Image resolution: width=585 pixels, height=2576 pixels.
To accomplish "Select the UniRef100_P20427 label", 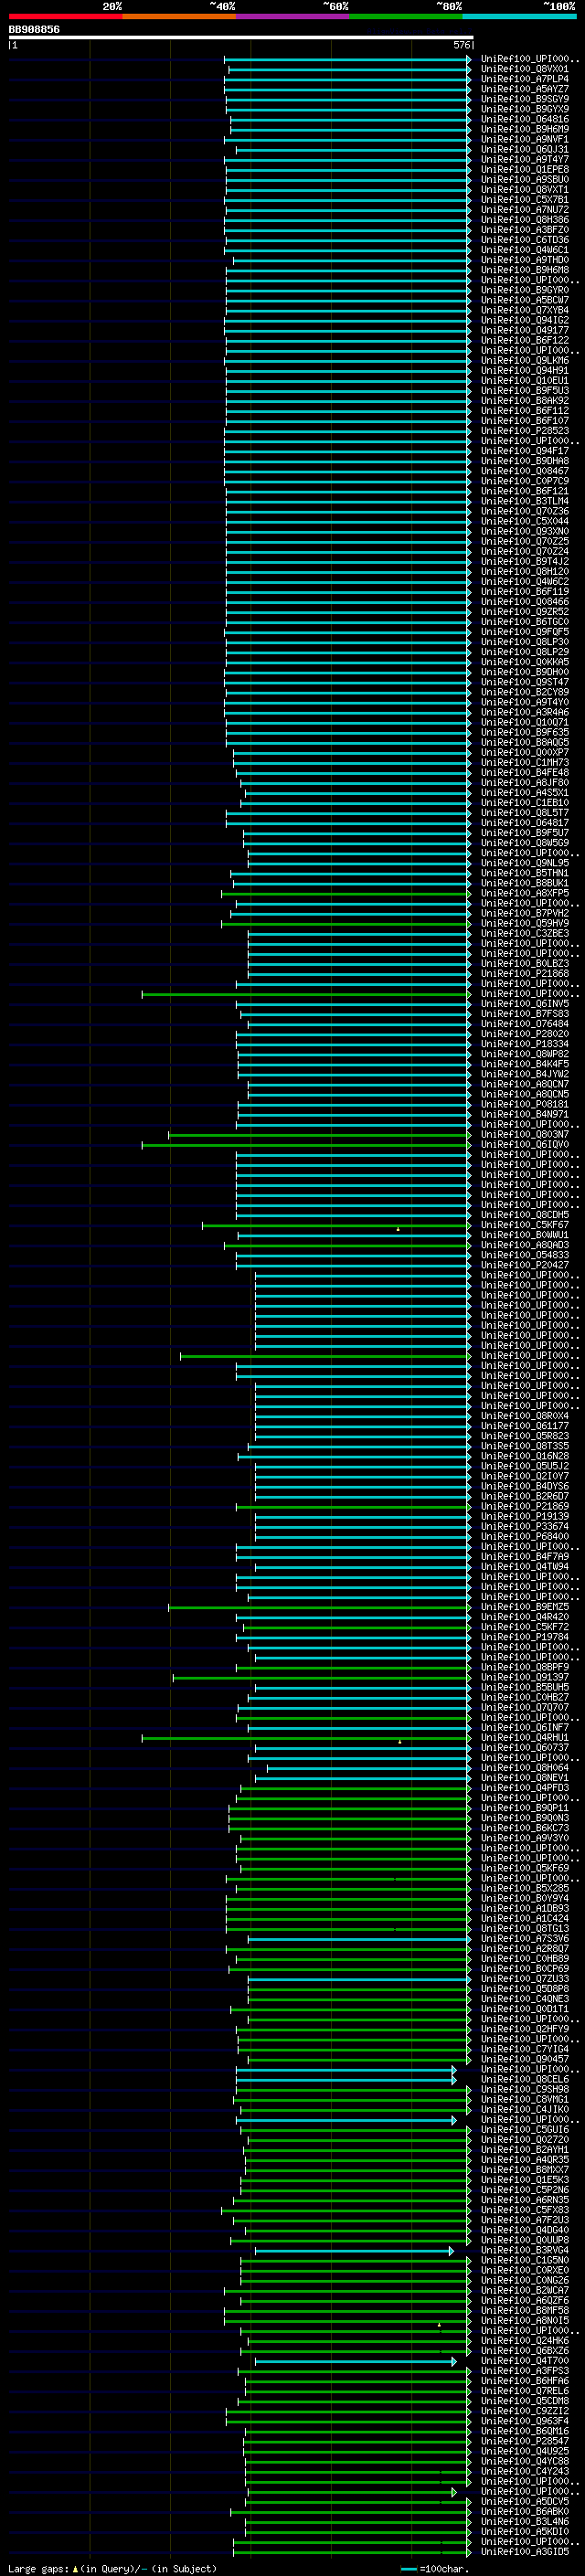I will pos(525,1265).
